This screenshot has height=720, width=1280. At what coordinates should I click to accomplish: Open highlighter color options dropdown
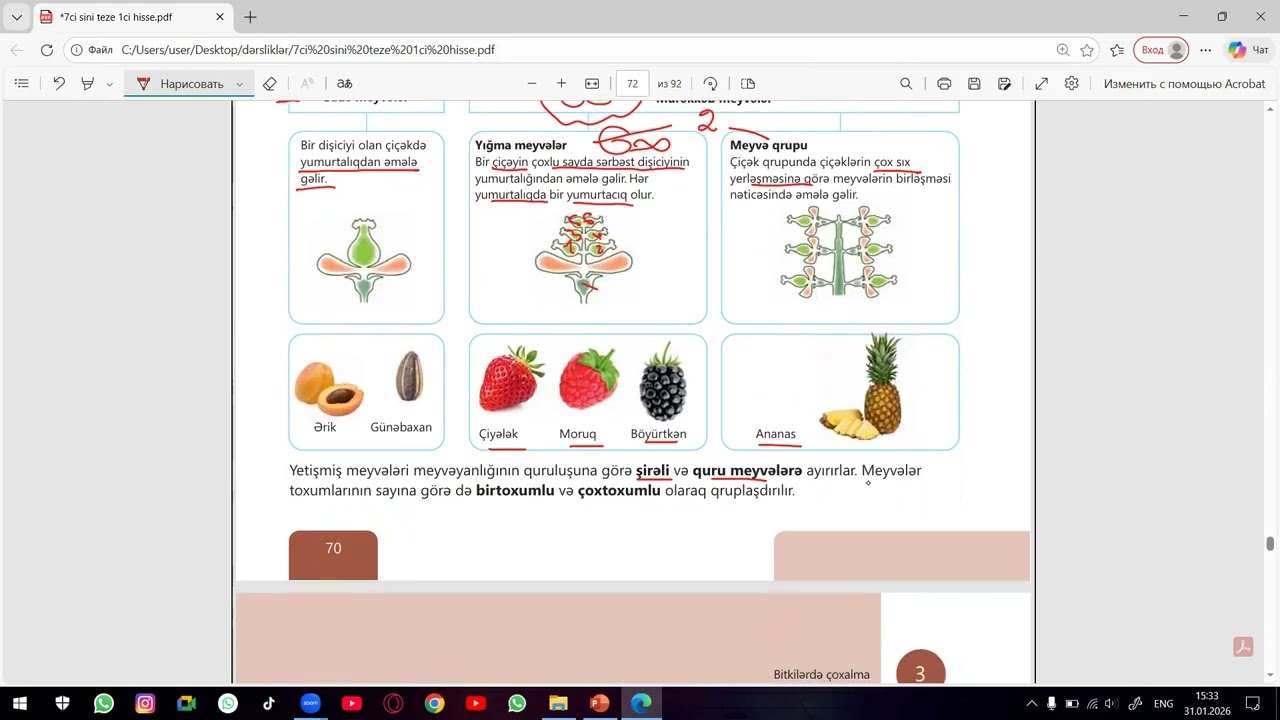[110, 84]
